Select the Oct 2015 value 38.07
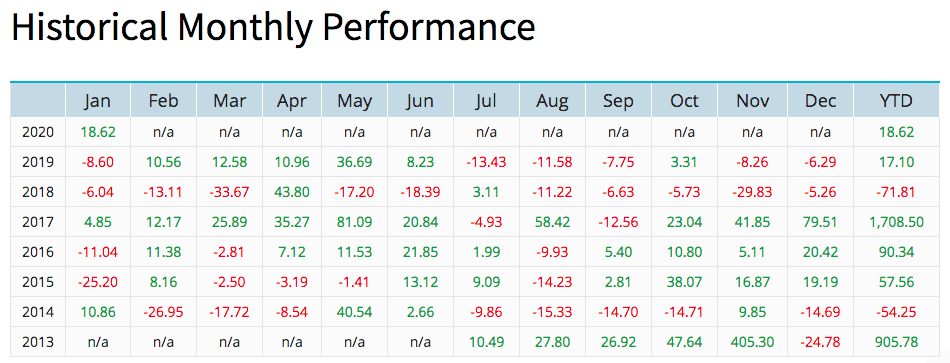The image size is (950, 363). (x=684, y=282)
